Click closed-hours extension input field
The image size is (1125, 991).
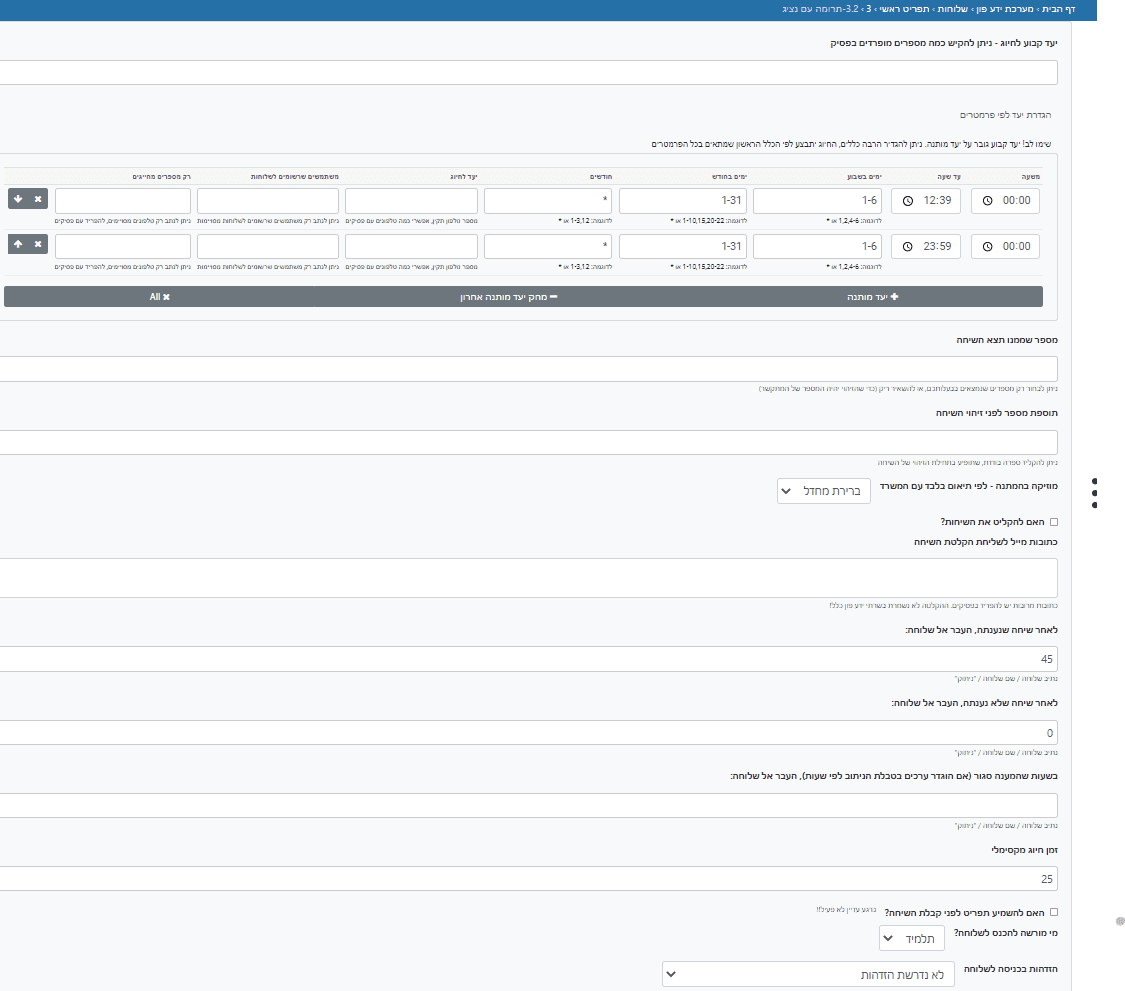tap(529, 806)
